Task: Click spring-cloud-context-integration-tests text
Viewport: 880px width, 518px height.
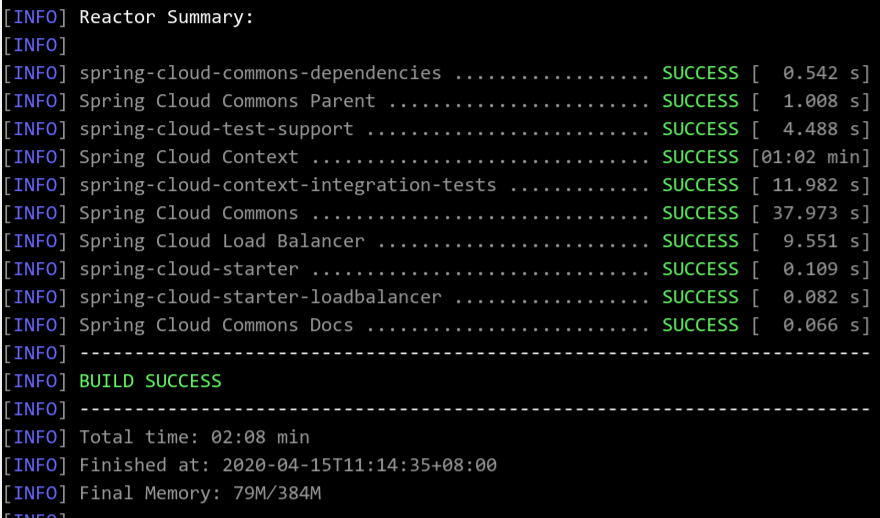Action: click(x=288, y=185)
